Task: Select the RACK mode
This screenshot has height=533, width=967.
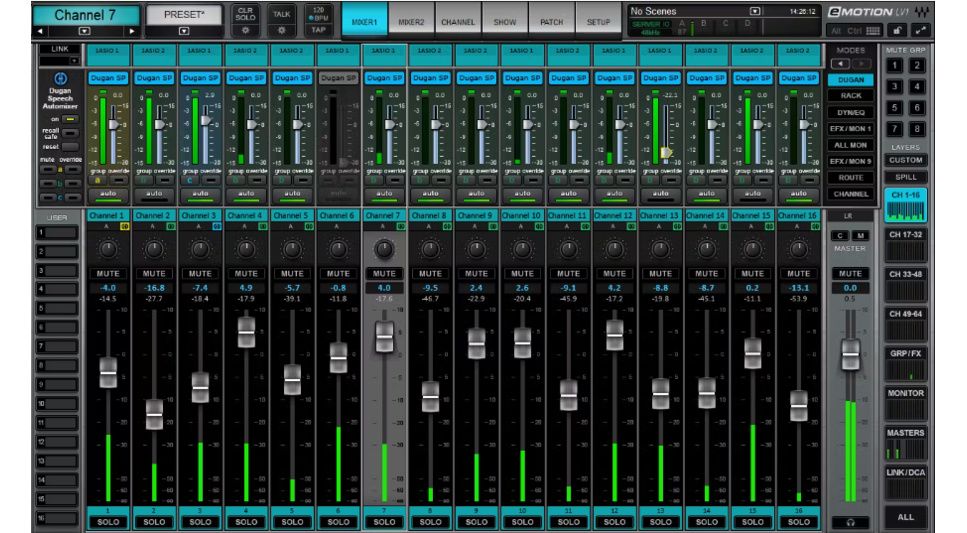Action: coord(850,96)
